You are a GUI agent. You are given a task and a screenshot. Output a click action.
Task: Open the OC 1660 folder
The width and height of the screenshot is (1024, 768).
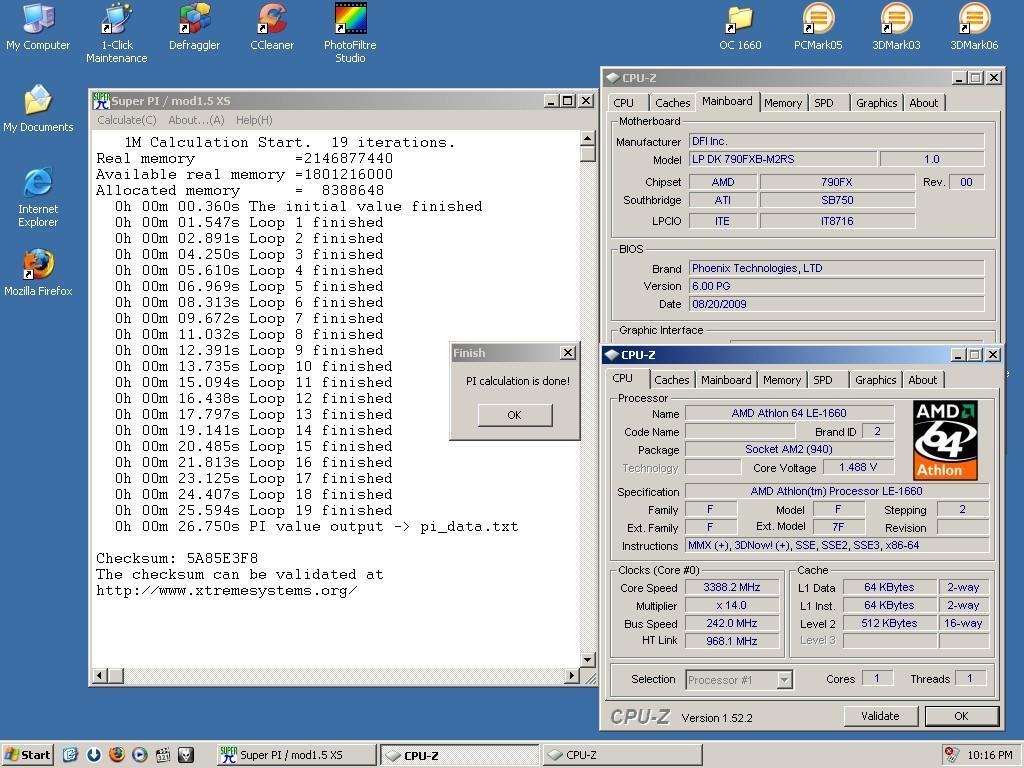740,27
